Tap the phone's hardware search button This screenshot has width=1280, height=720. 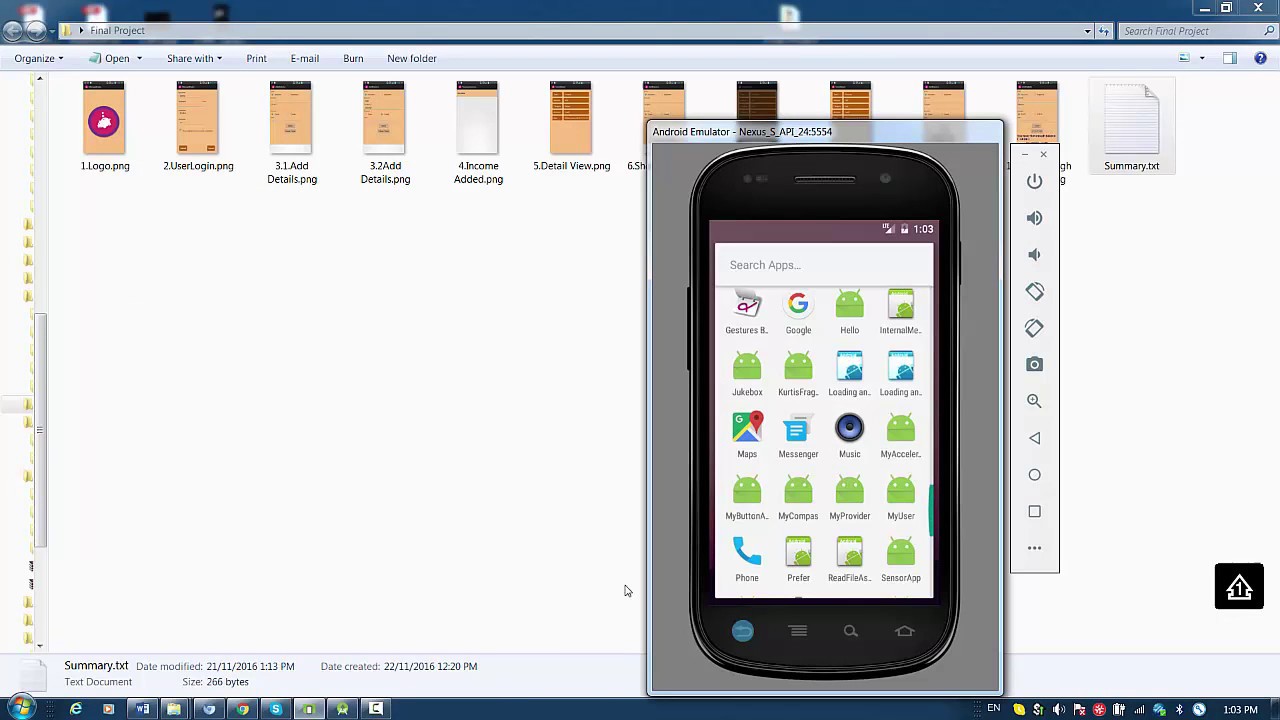tap(850, 631)
